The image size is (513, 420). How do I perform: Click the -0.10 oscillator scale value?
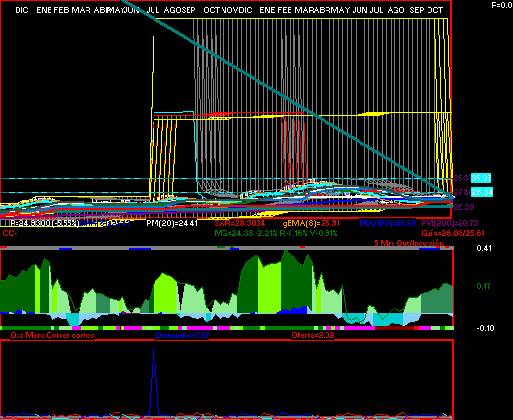pos(485,328)
